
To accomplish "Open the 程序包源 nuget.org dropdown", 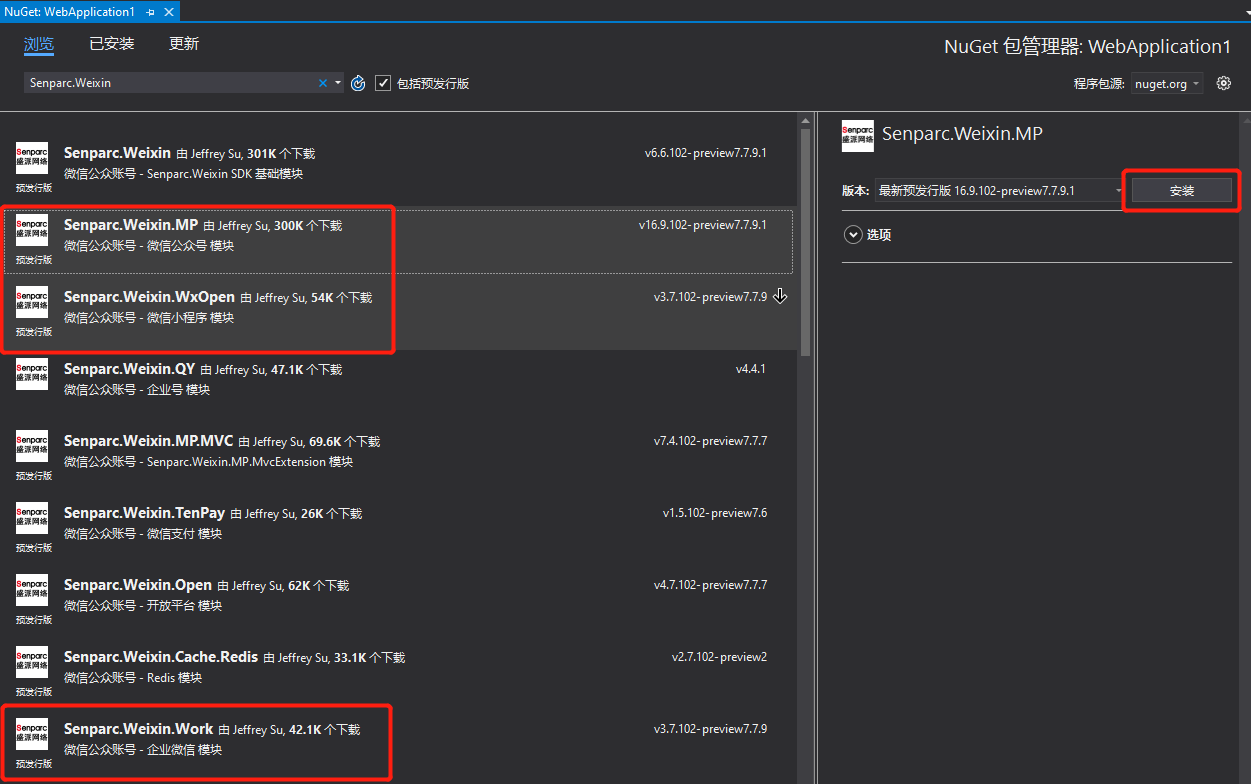I will 1167,84.
